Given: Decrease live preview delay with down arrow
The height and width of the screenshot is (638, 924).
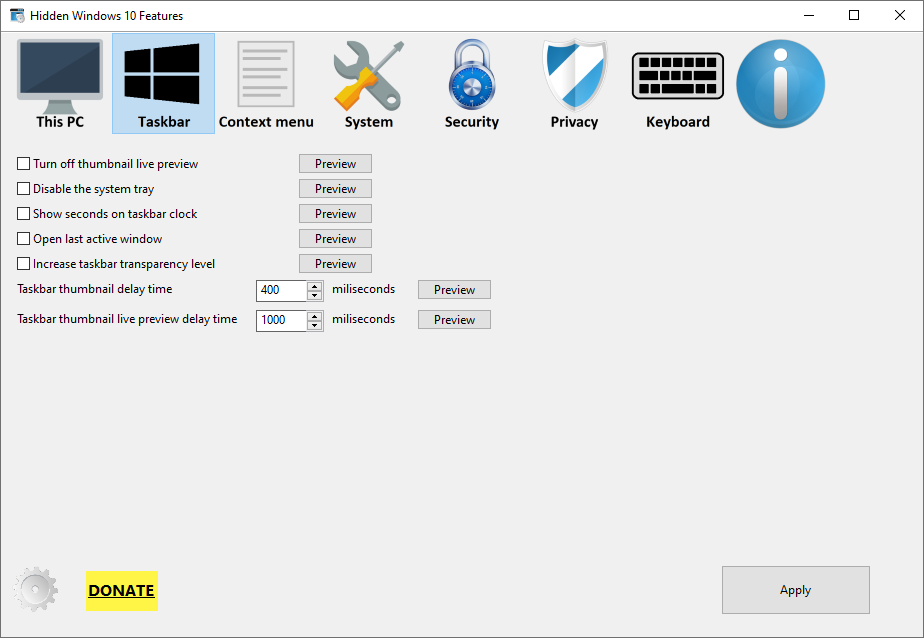Looking at the screenshot, I should point(315,325).
